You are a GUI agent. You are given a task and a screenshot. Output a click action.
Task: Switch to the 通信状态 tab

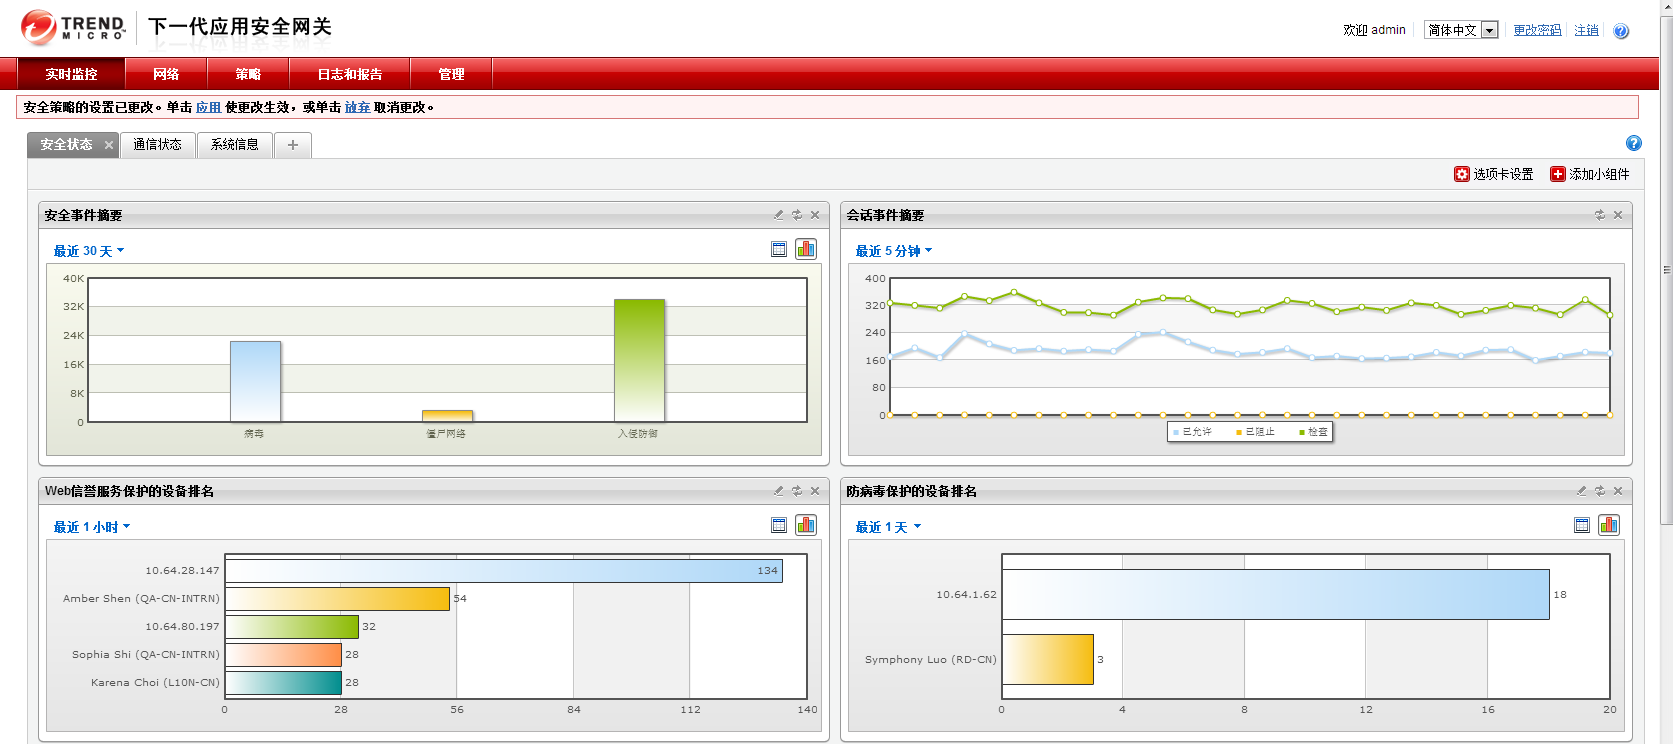(x=157, y=145)
